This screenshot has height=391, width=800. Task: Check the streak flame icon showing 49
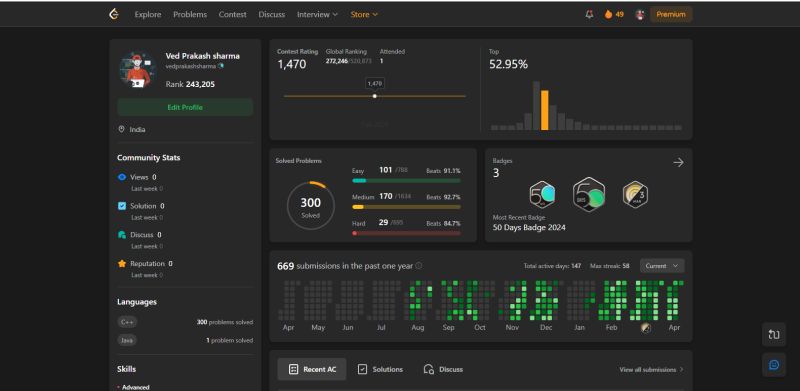point(608,14)
